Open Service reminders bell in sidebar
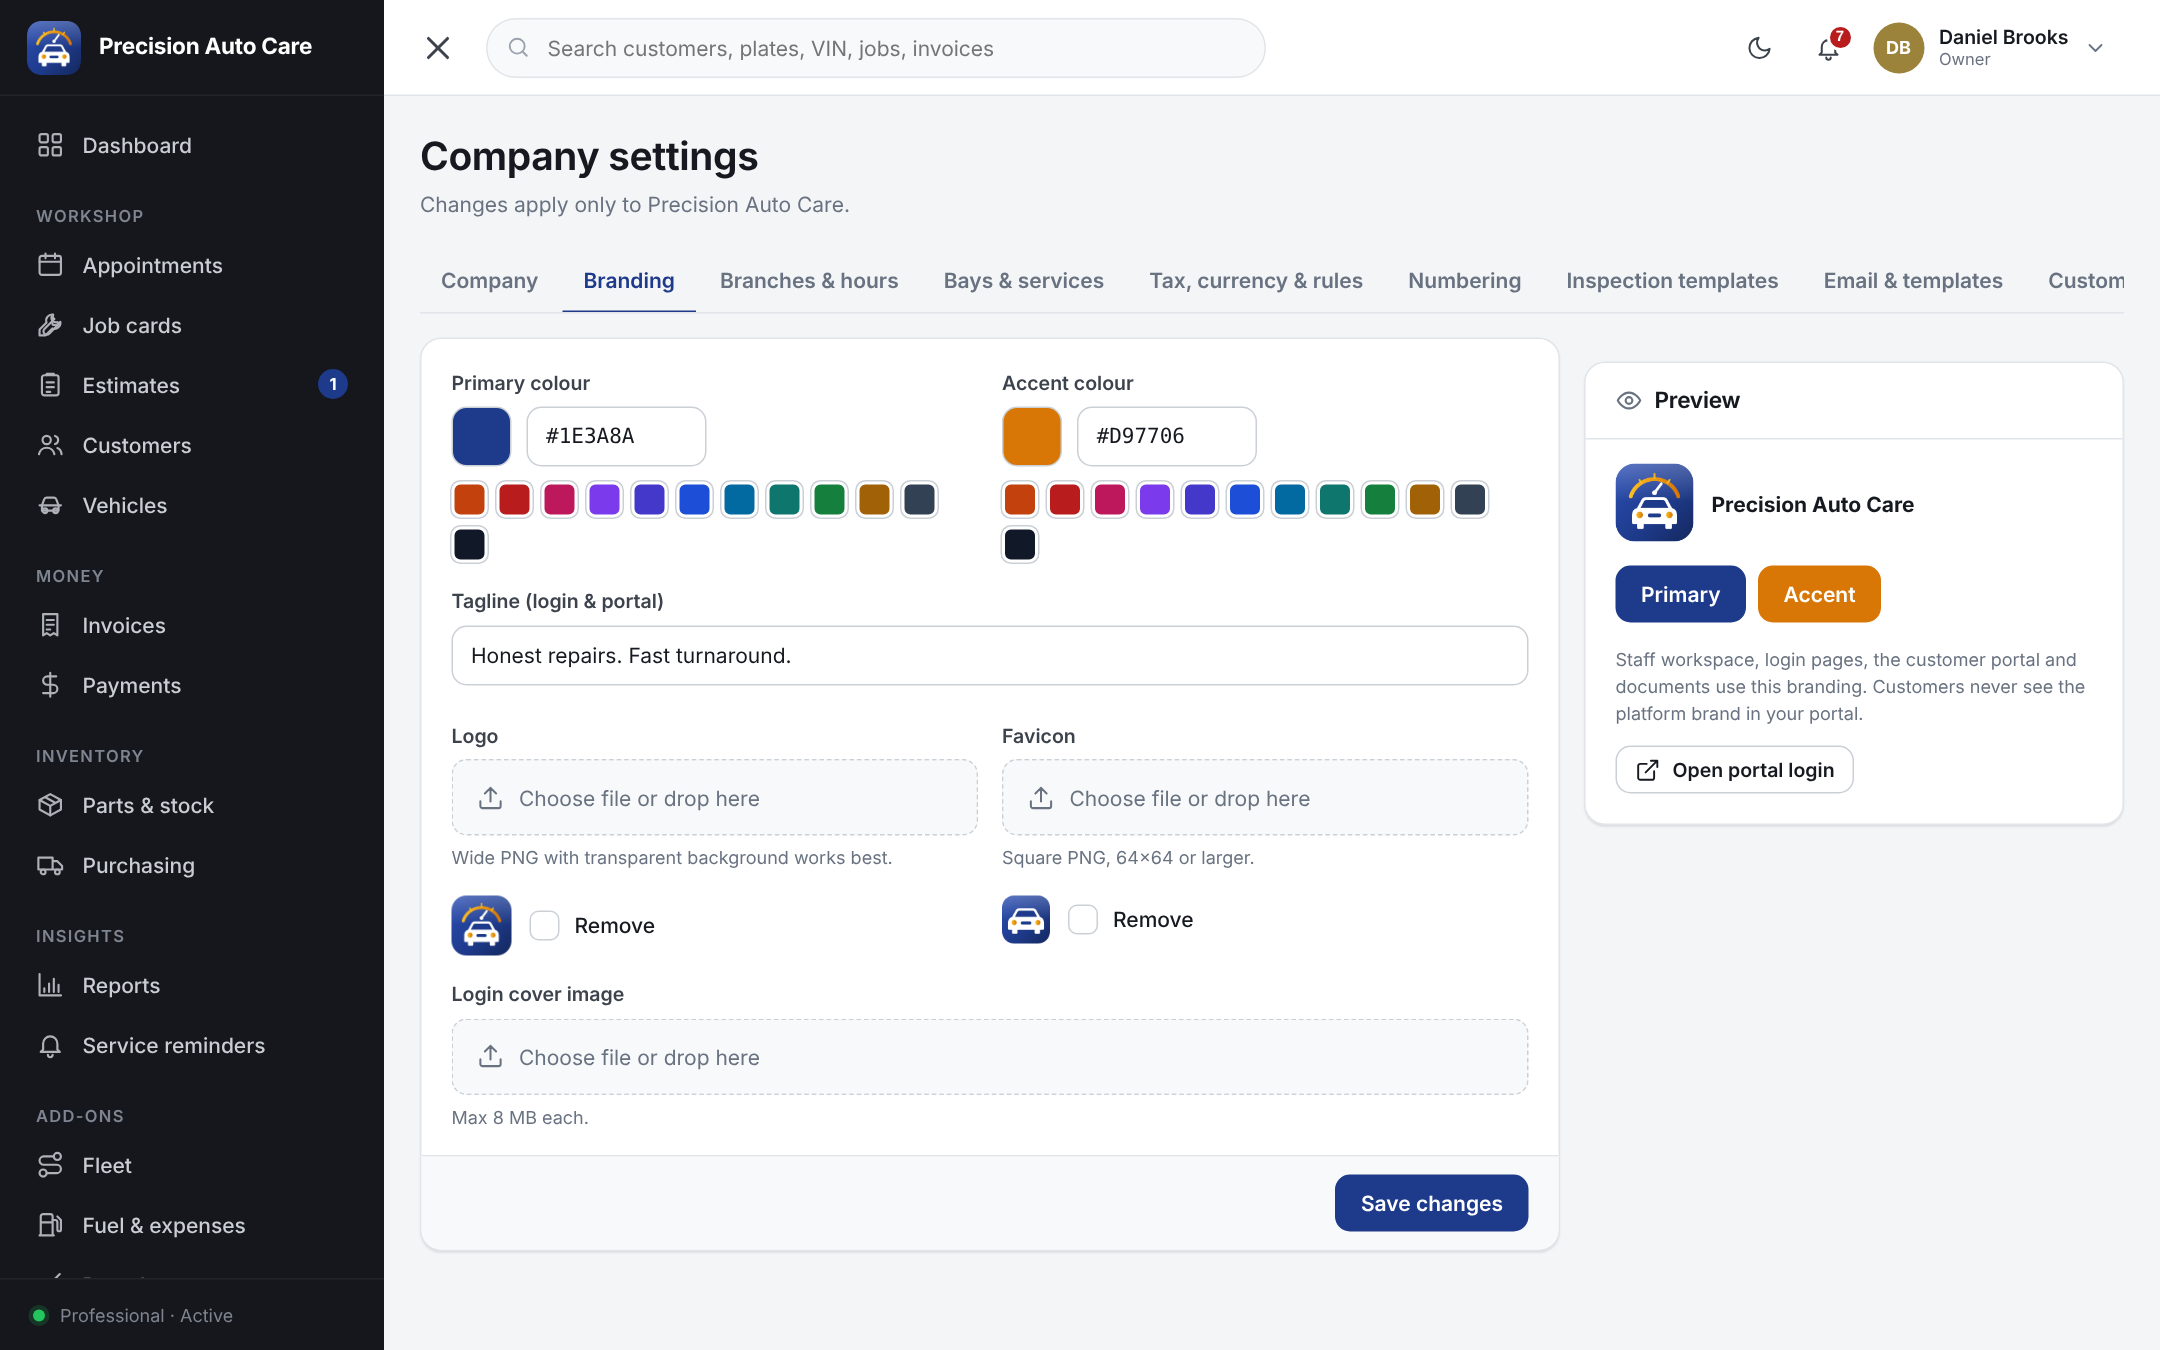The width and height of the screenshot is (2160, 1350). click(50, 1045)
